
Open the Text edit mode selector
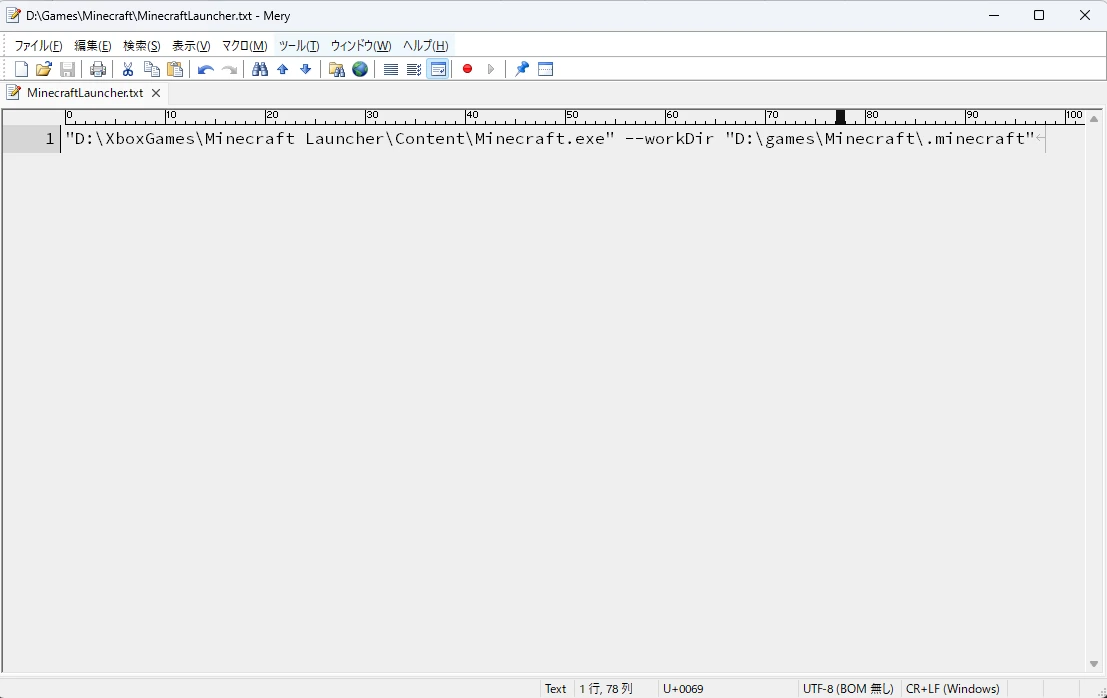click(x=555, y=688)
